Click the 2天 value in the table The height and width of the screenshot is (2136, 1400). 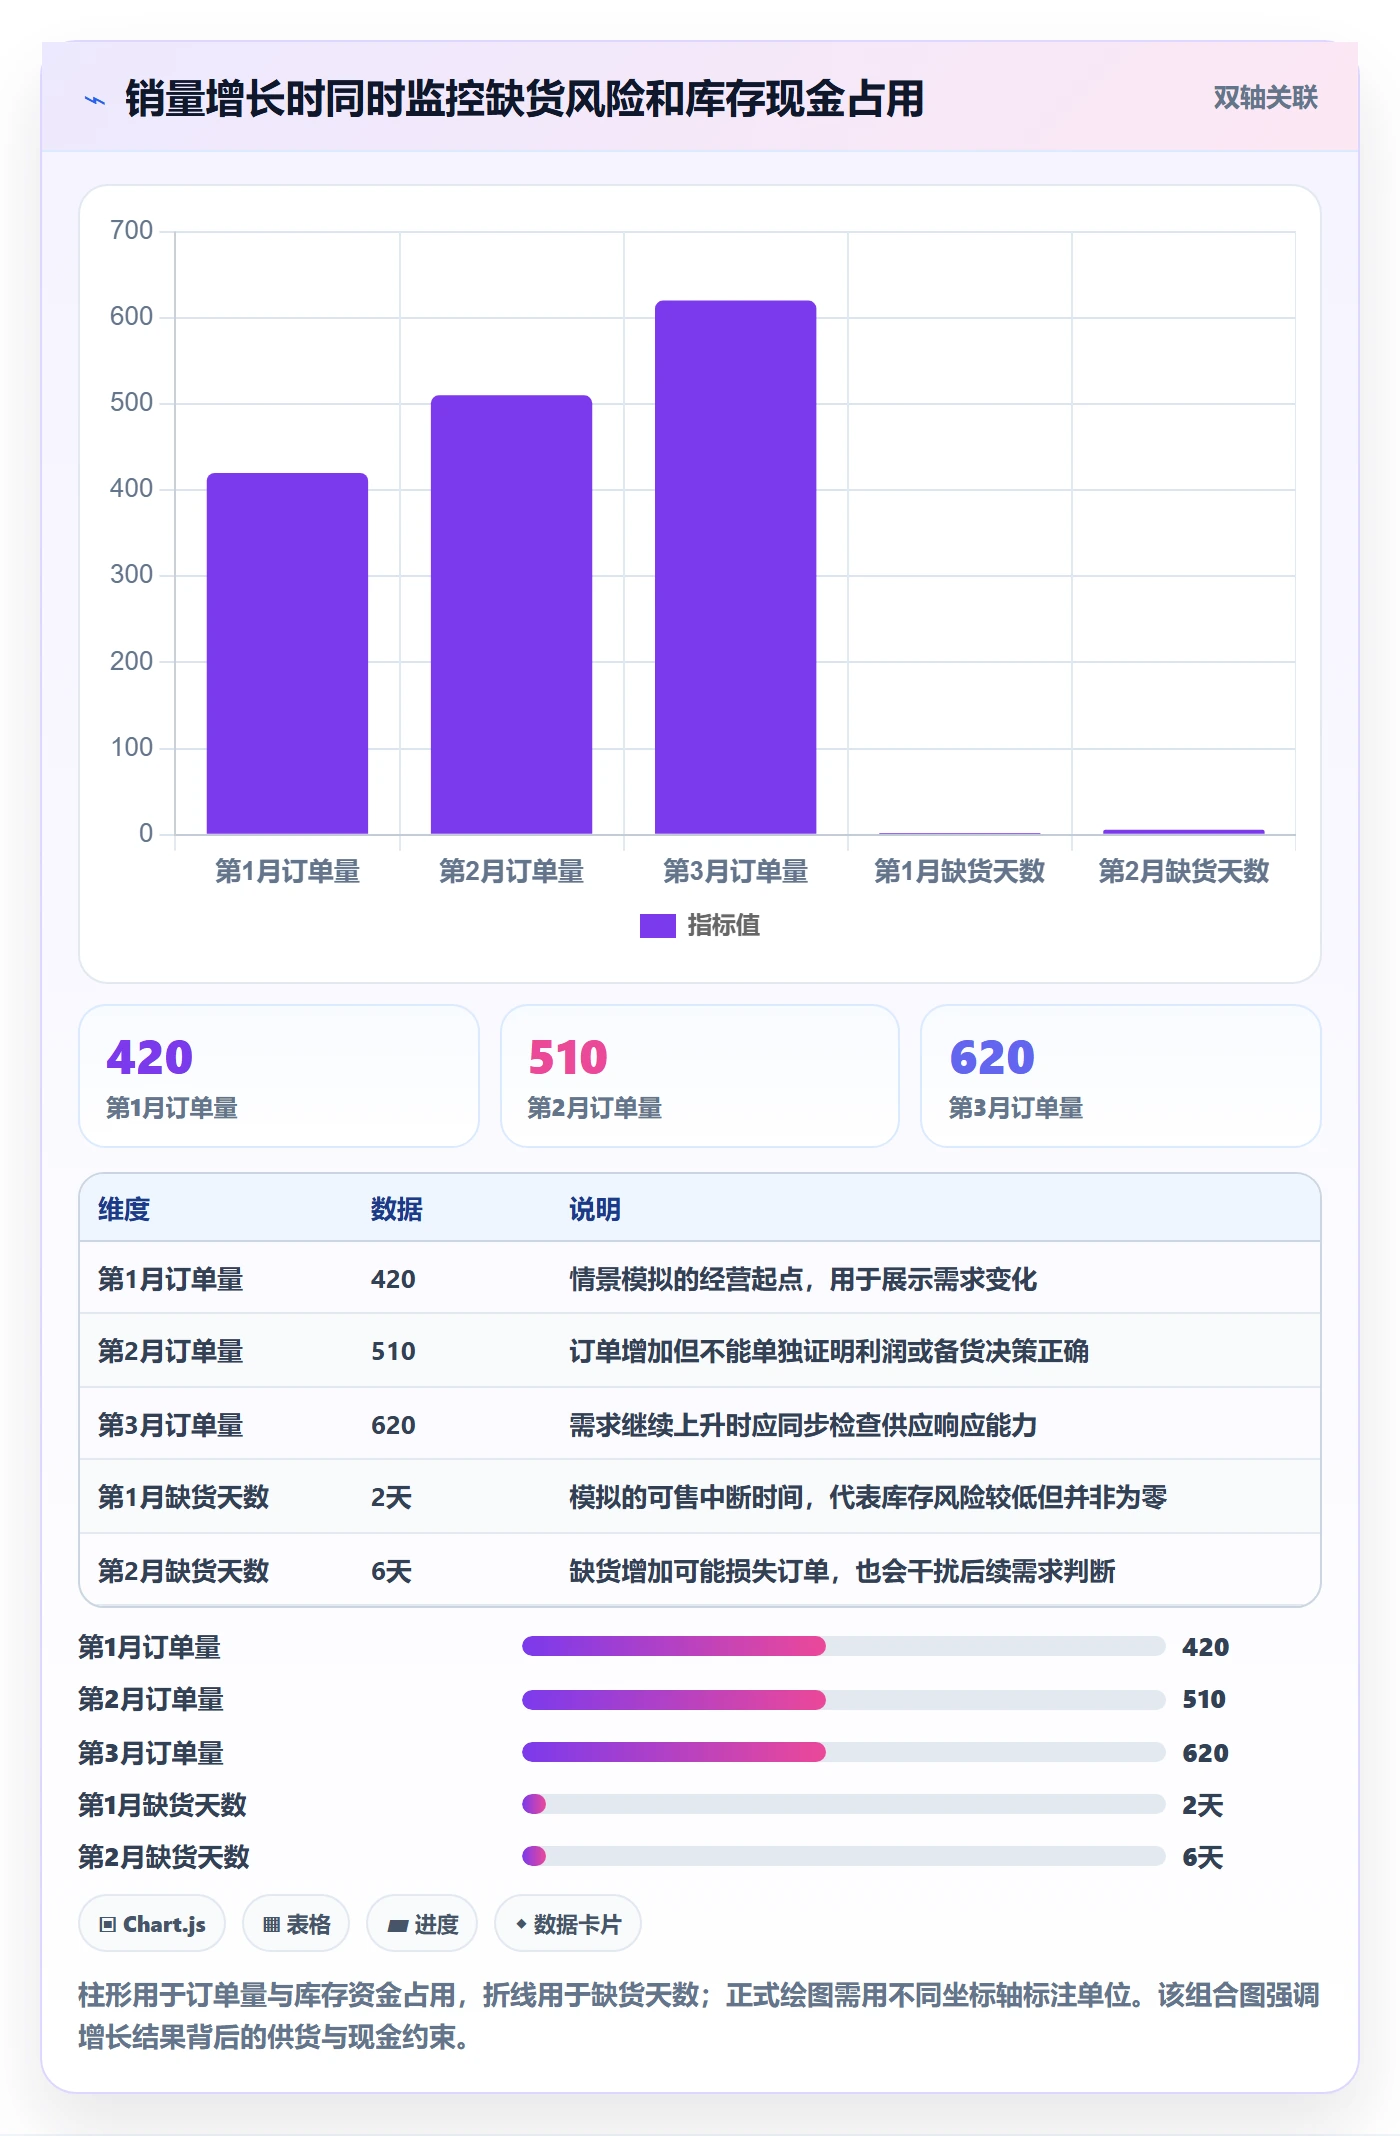coord(391,1498)
